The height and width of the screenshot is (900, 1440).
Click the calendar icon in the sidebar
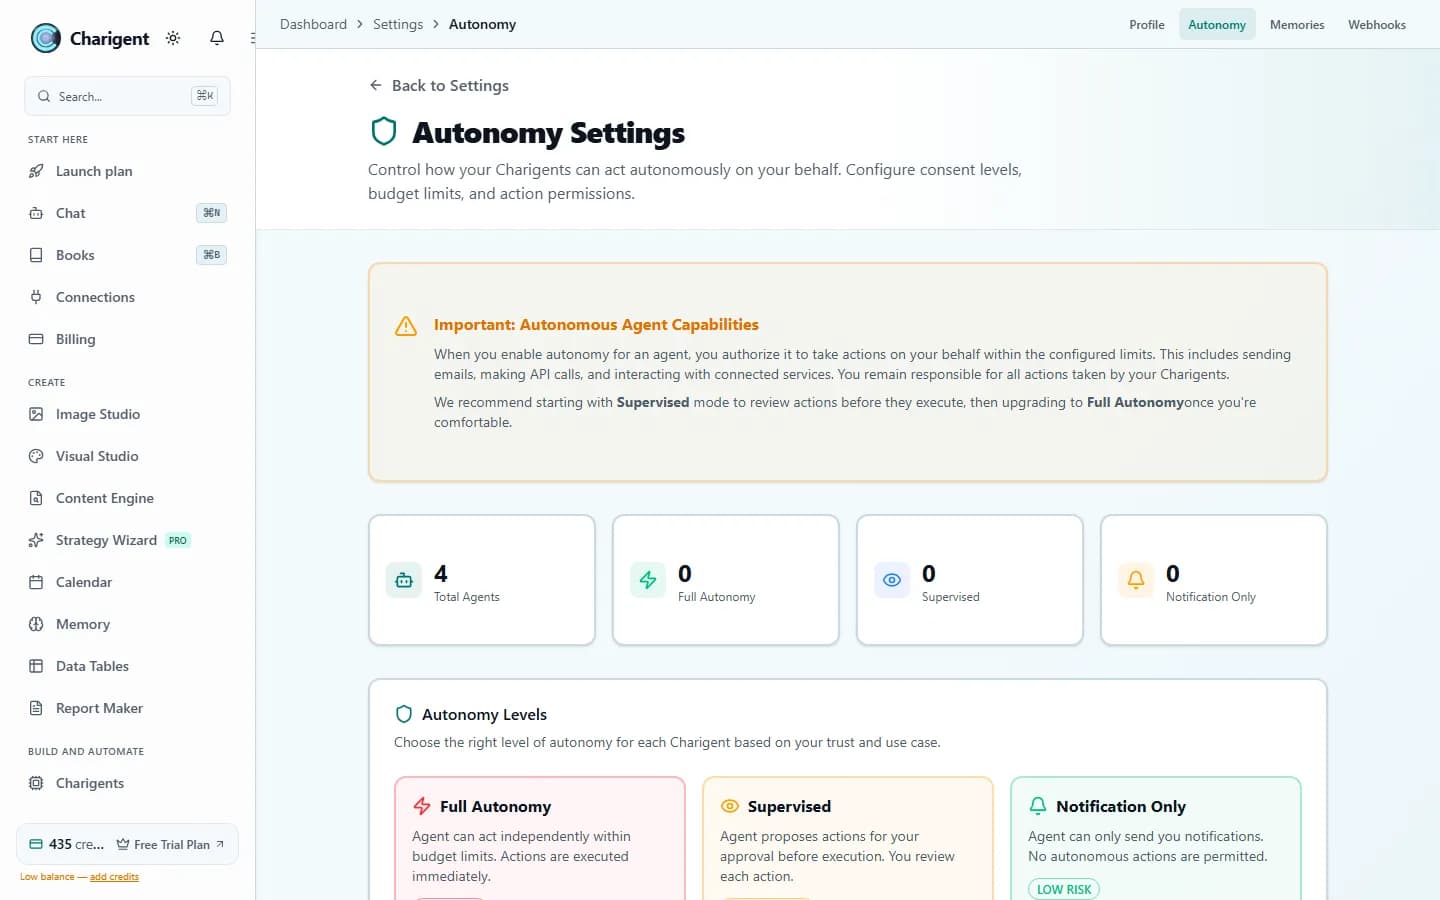click(x=36, y=582)
